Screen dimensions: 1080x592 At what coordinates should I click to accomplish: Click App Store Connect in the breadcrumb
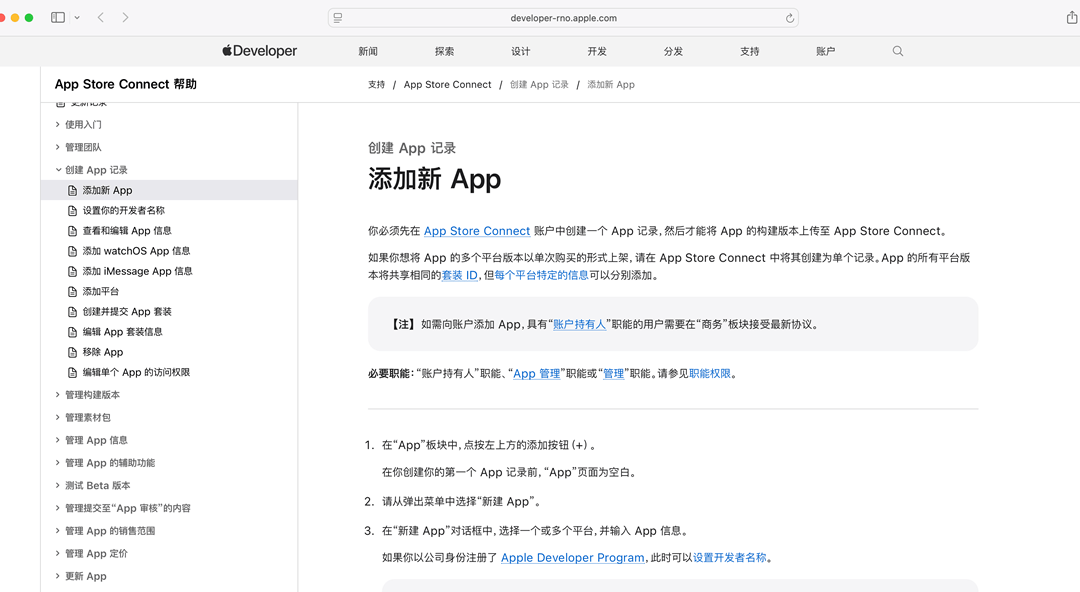click(x=448, y=85)
